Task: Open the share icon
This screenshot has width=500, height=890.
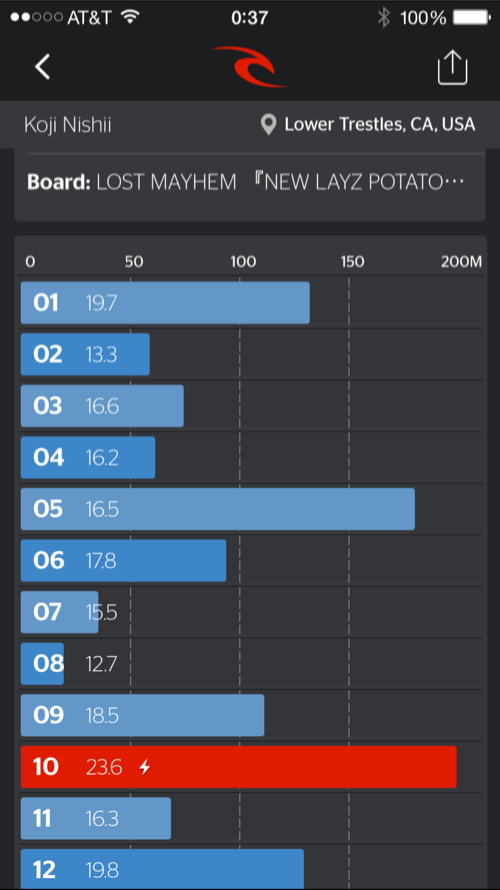Action: pyautogui.click(x=452, y=67)
